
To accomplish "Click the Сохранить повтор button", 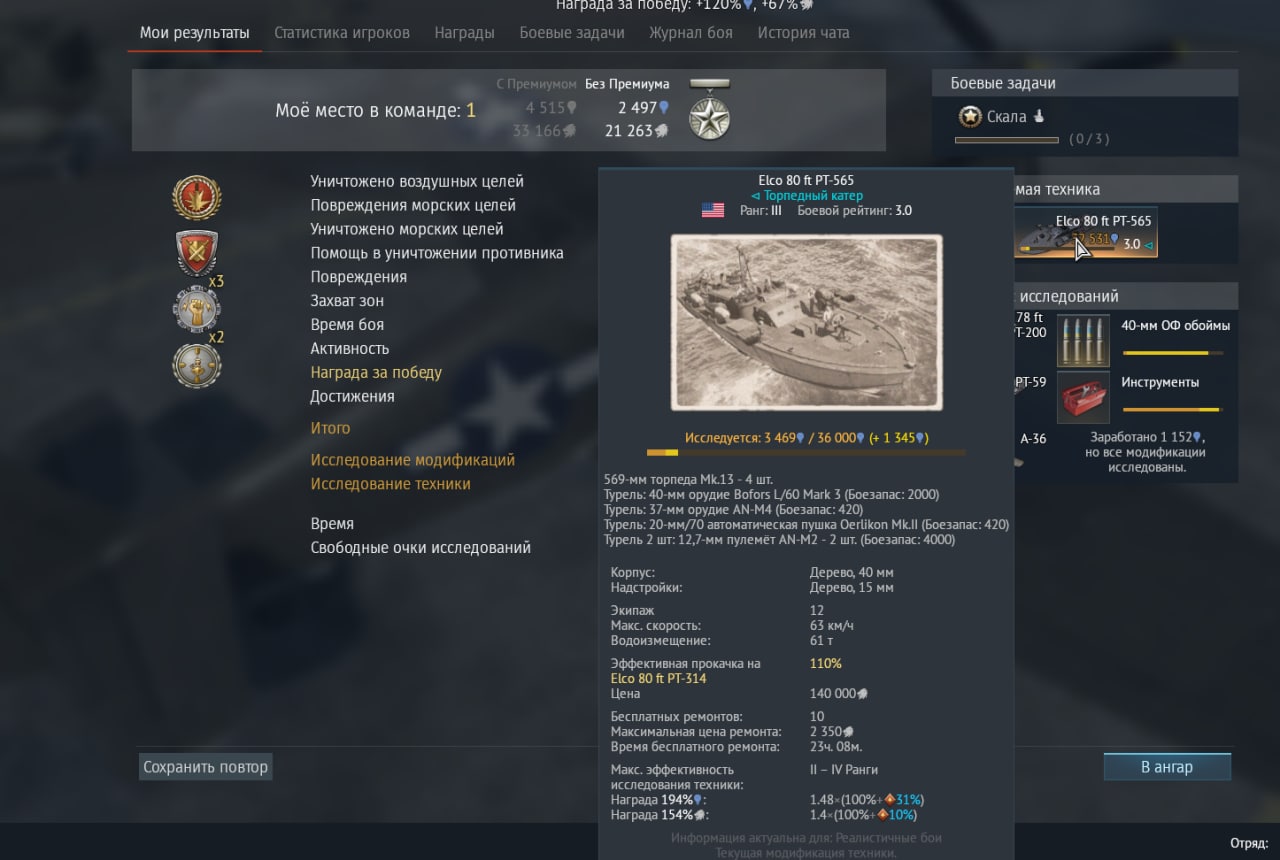I will click(x=205, y=767).
